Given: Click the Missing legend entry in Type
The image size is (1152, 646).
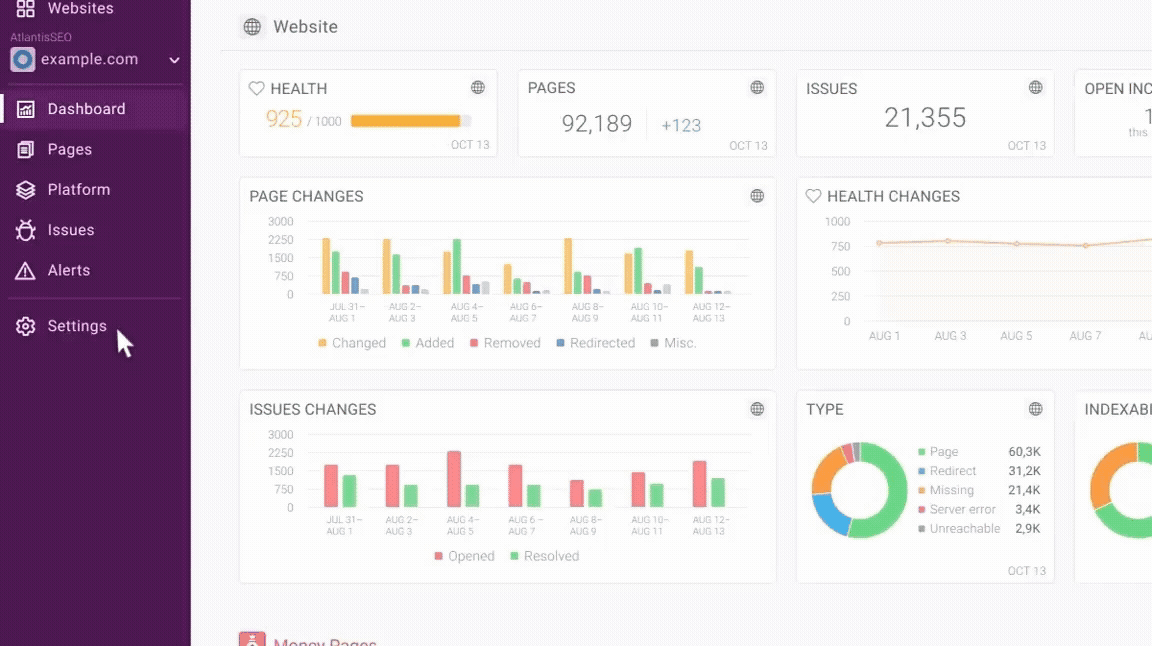Looking at the screenshot, I should [946, 490].
